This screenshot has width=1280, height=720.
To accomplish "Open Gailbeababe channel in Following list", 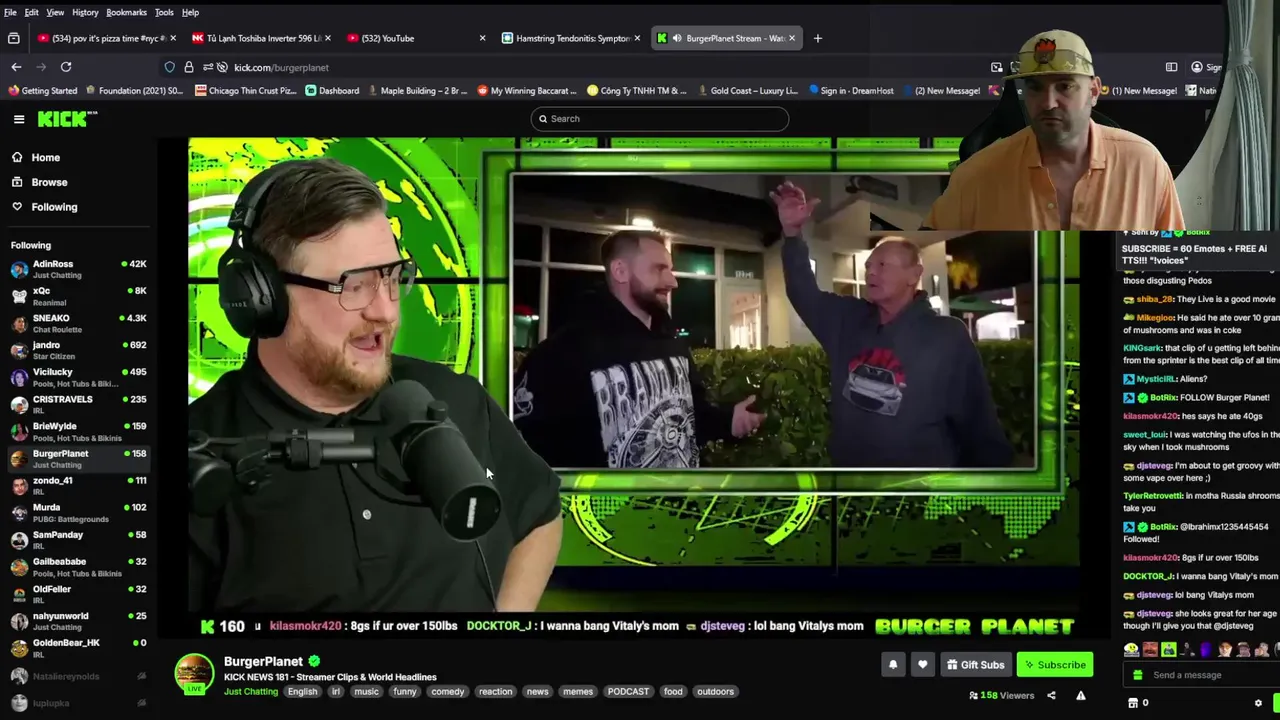I will tap(78, 565).
